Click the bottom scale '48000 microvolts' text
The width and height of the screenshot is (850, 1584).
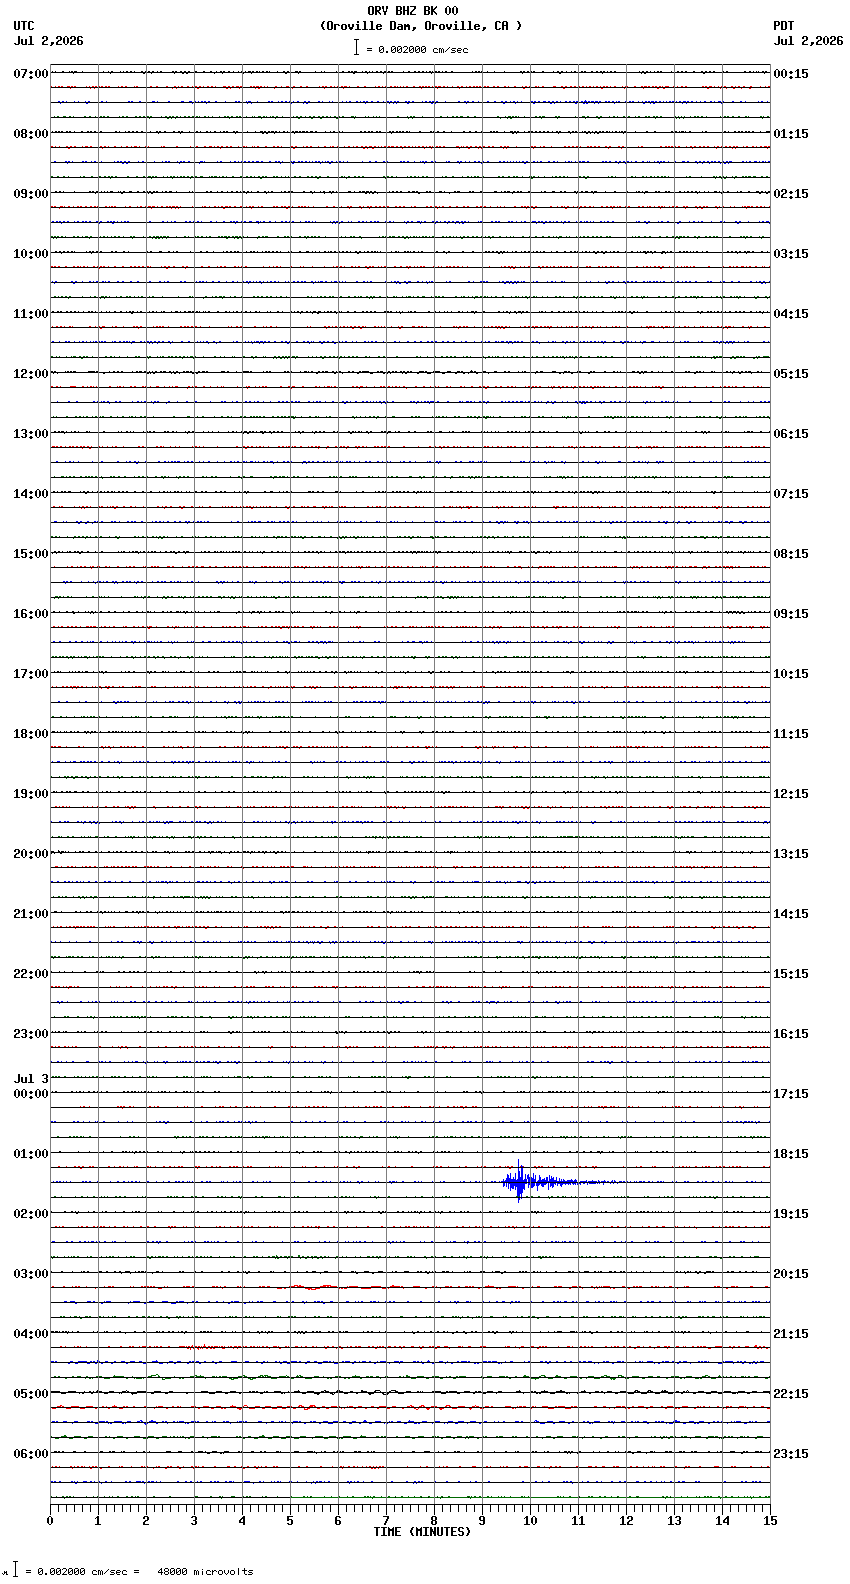pos(205,1572)
